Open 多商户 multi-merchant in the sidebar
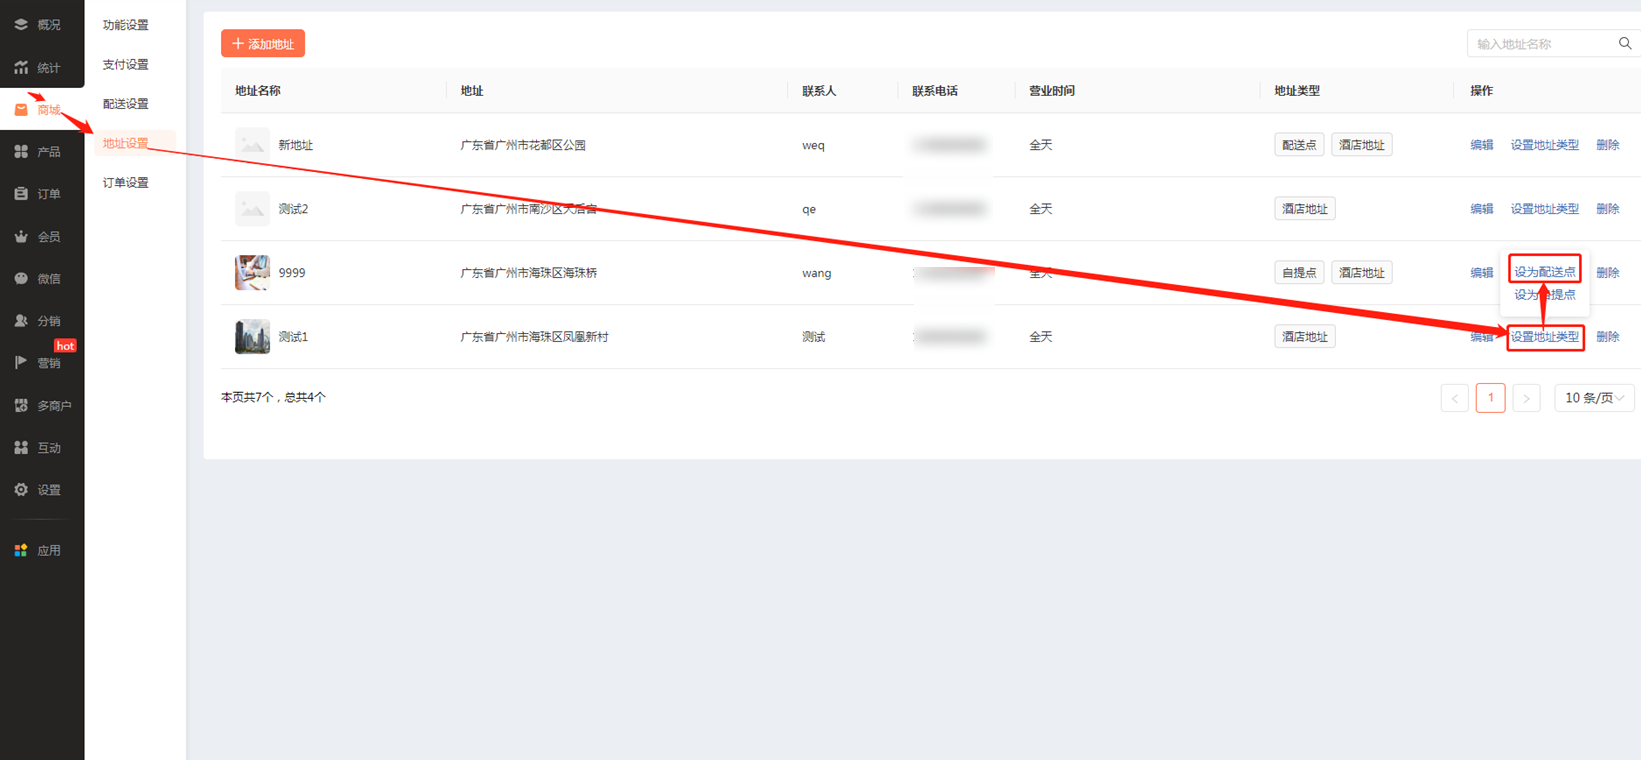Screen dimensions: 1641x760 coord(43,406)
